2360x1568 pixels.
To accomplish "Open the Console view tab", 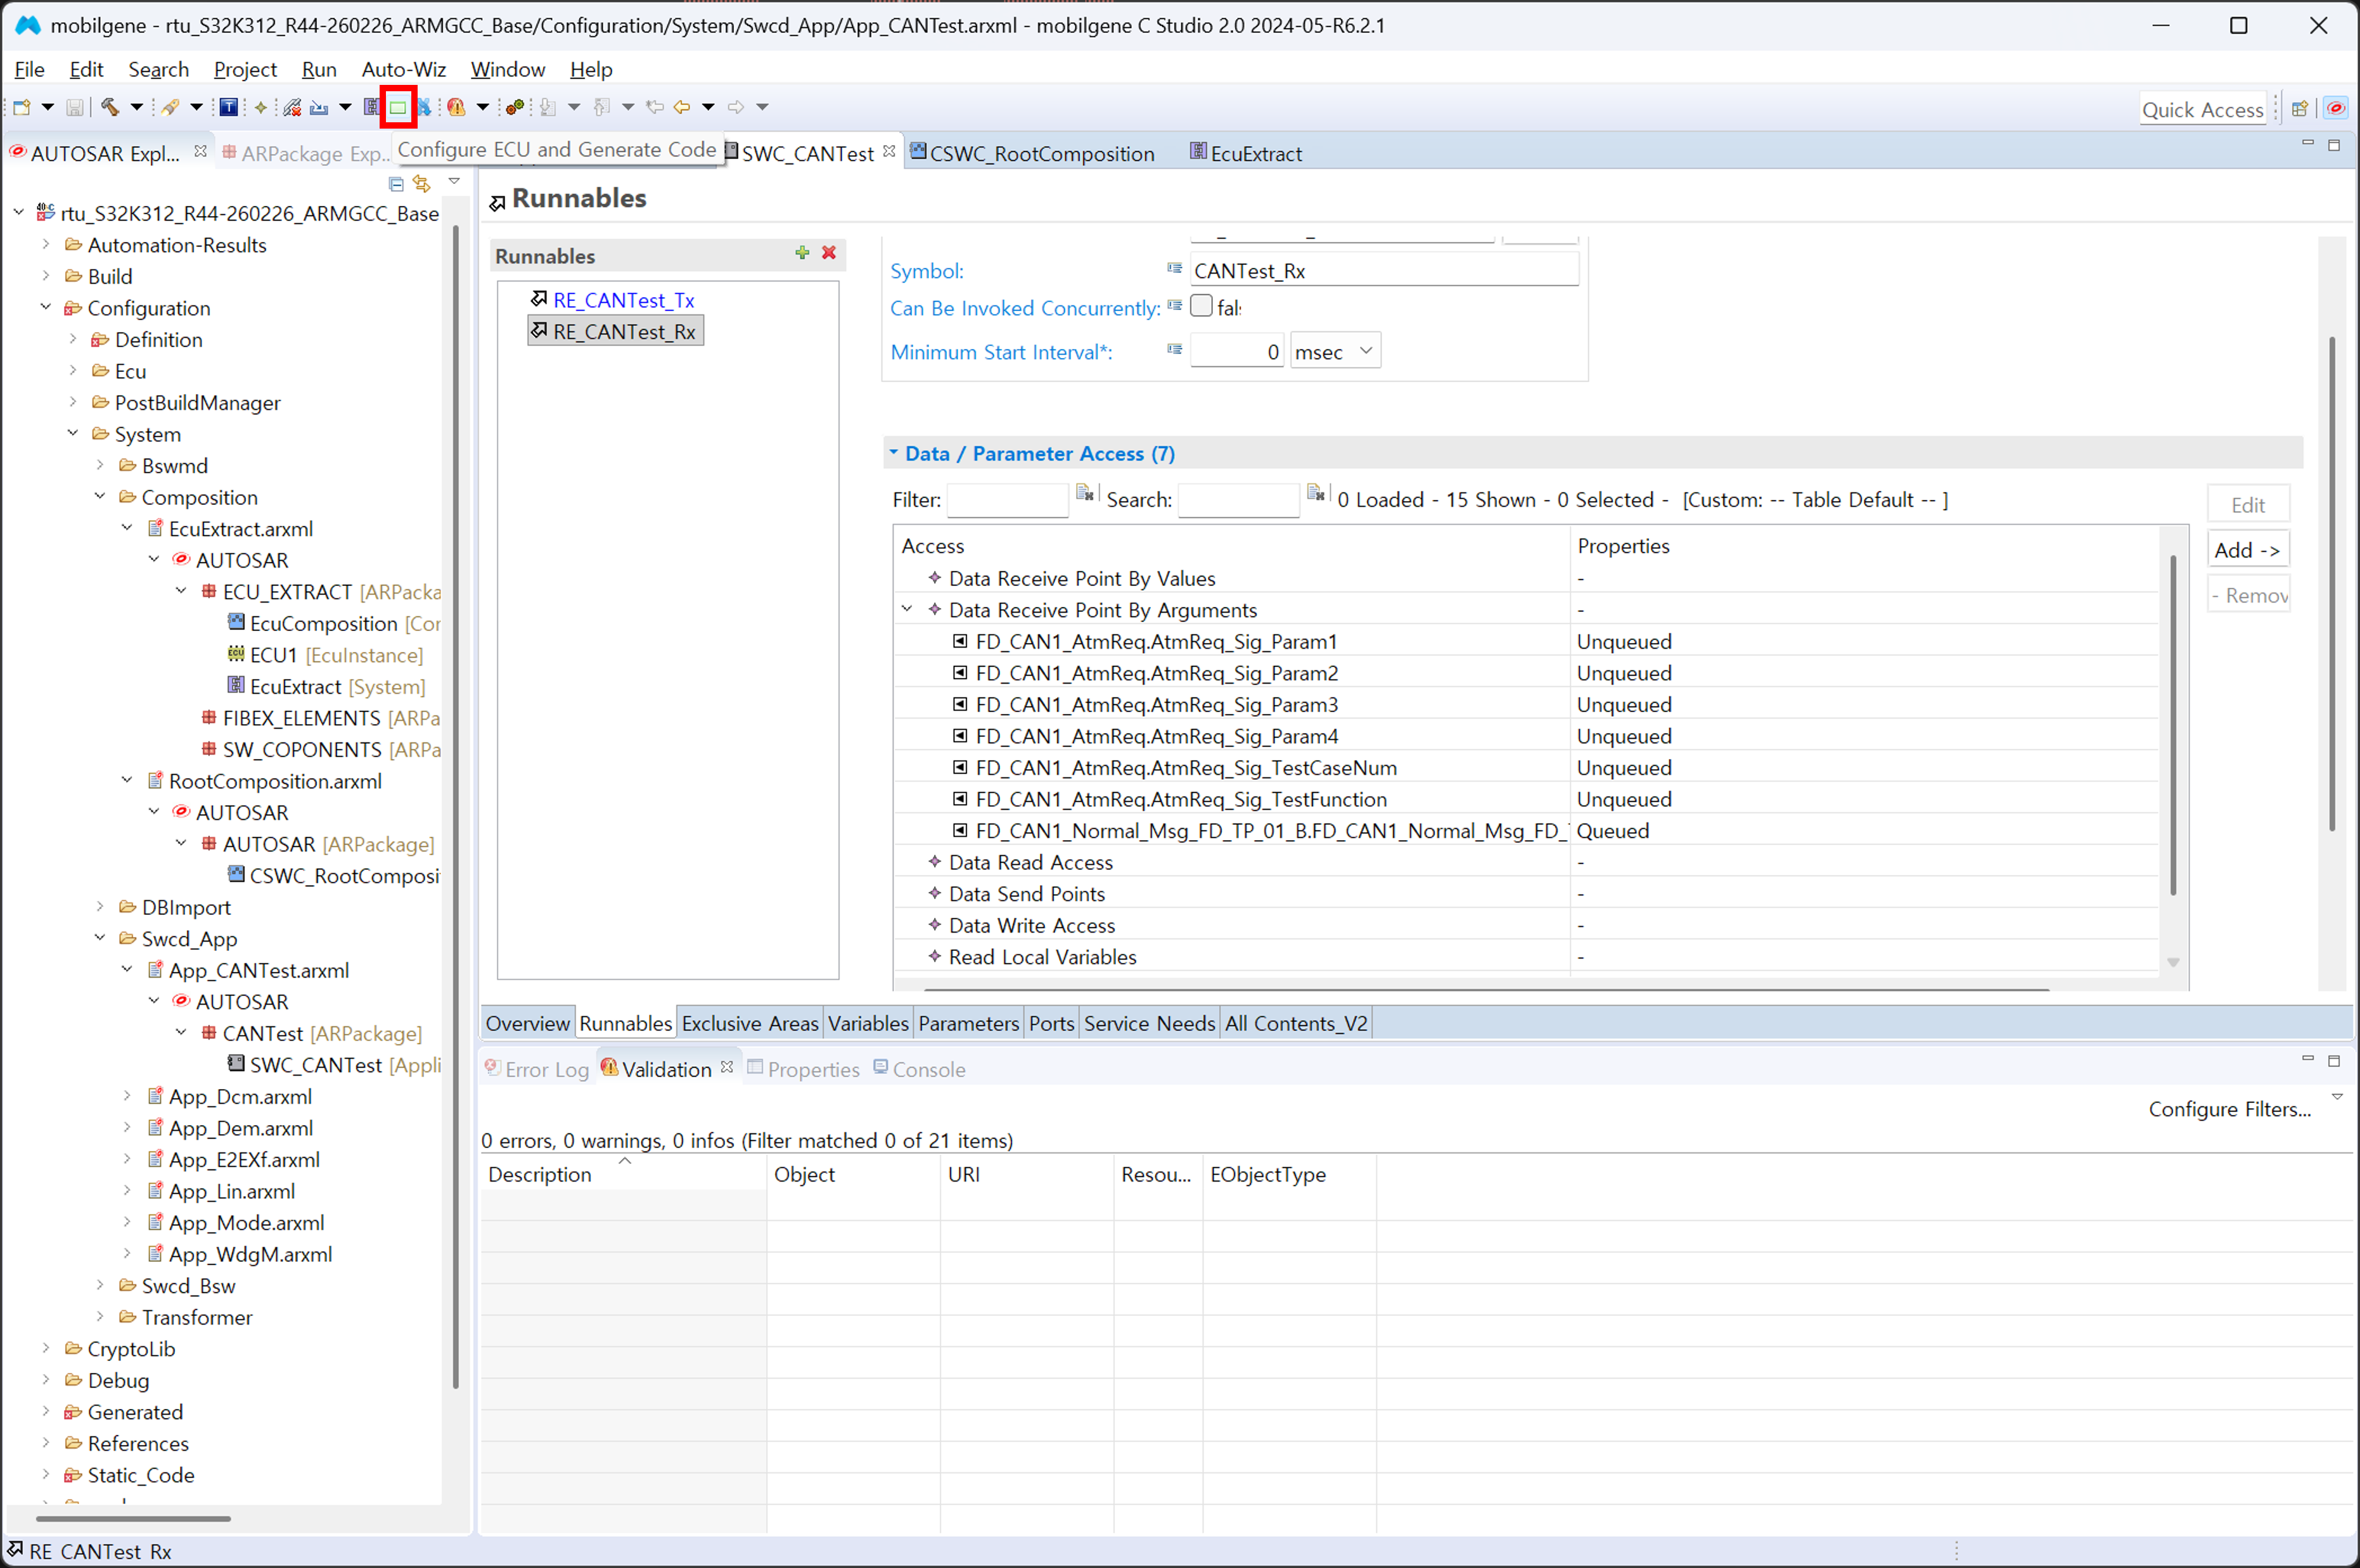I will click(x=919, y=1069).
